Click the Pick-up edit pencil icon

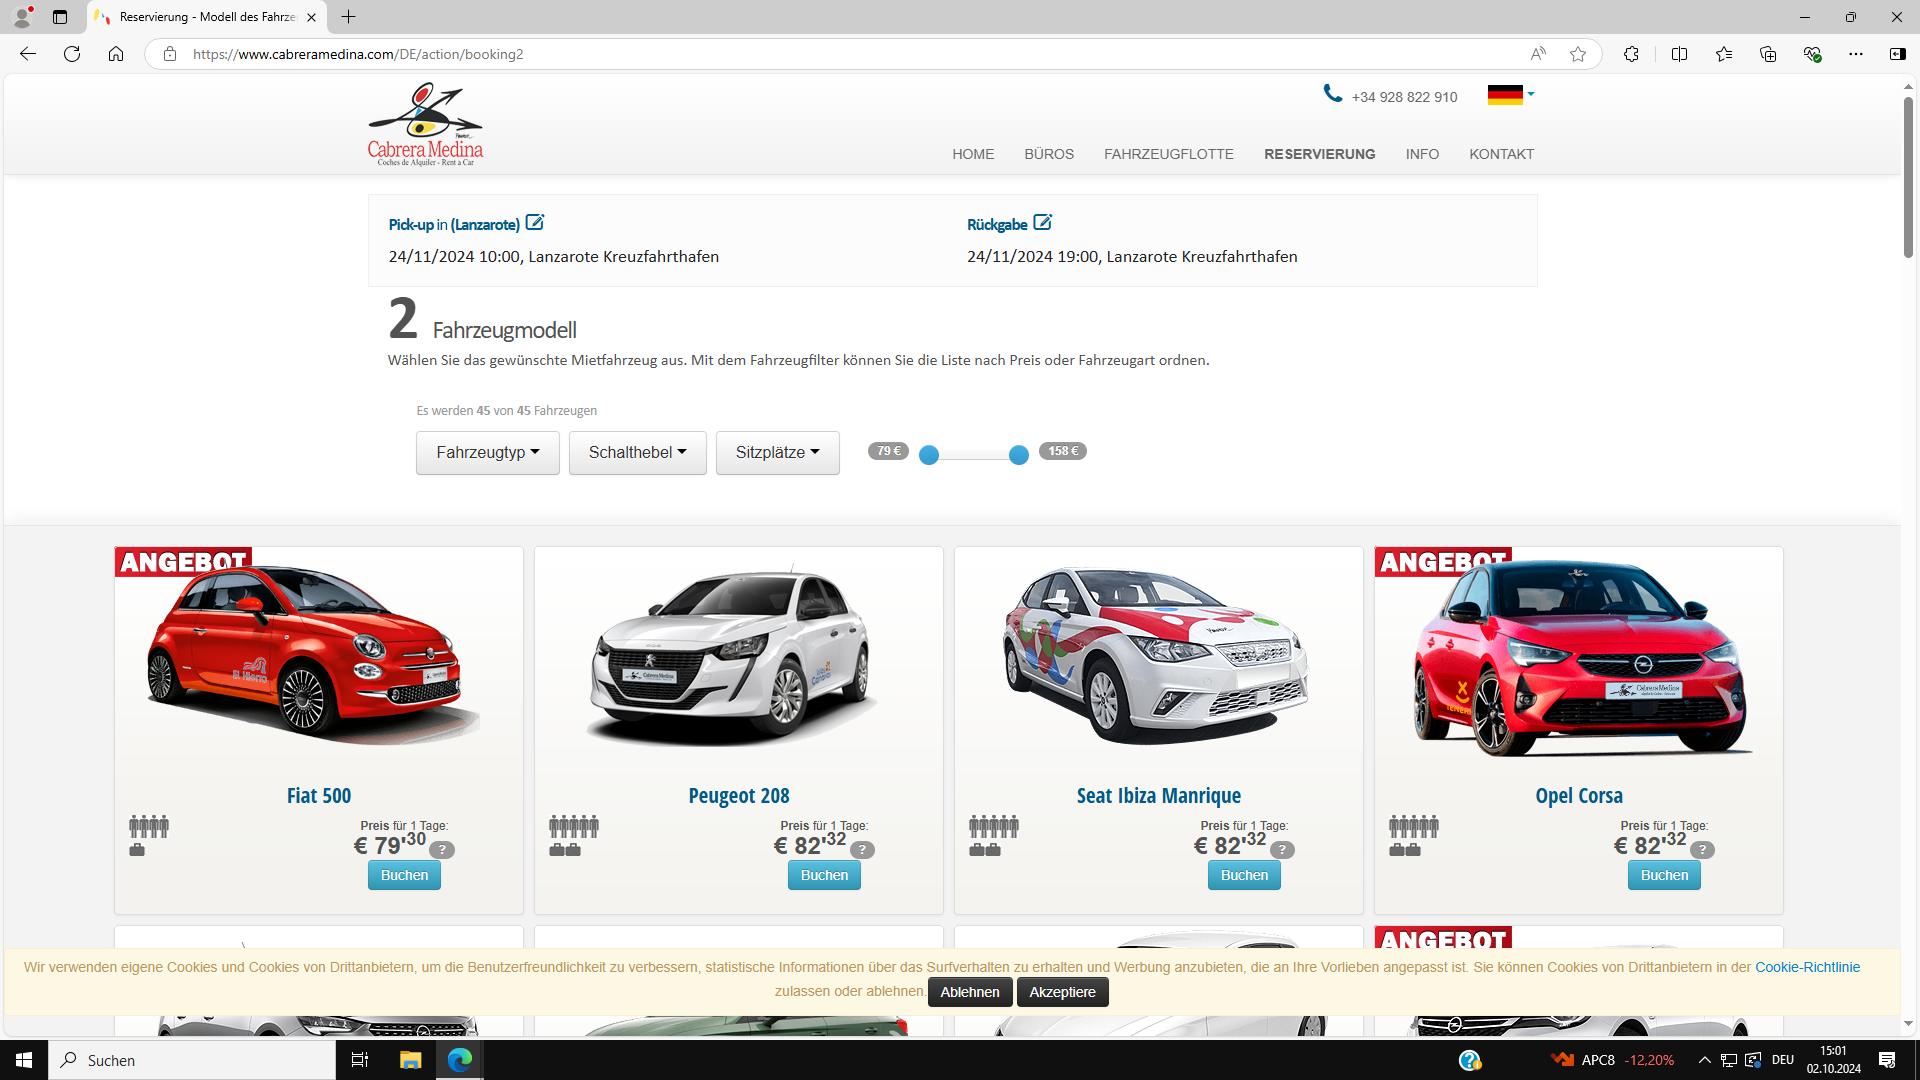(535, 222)
